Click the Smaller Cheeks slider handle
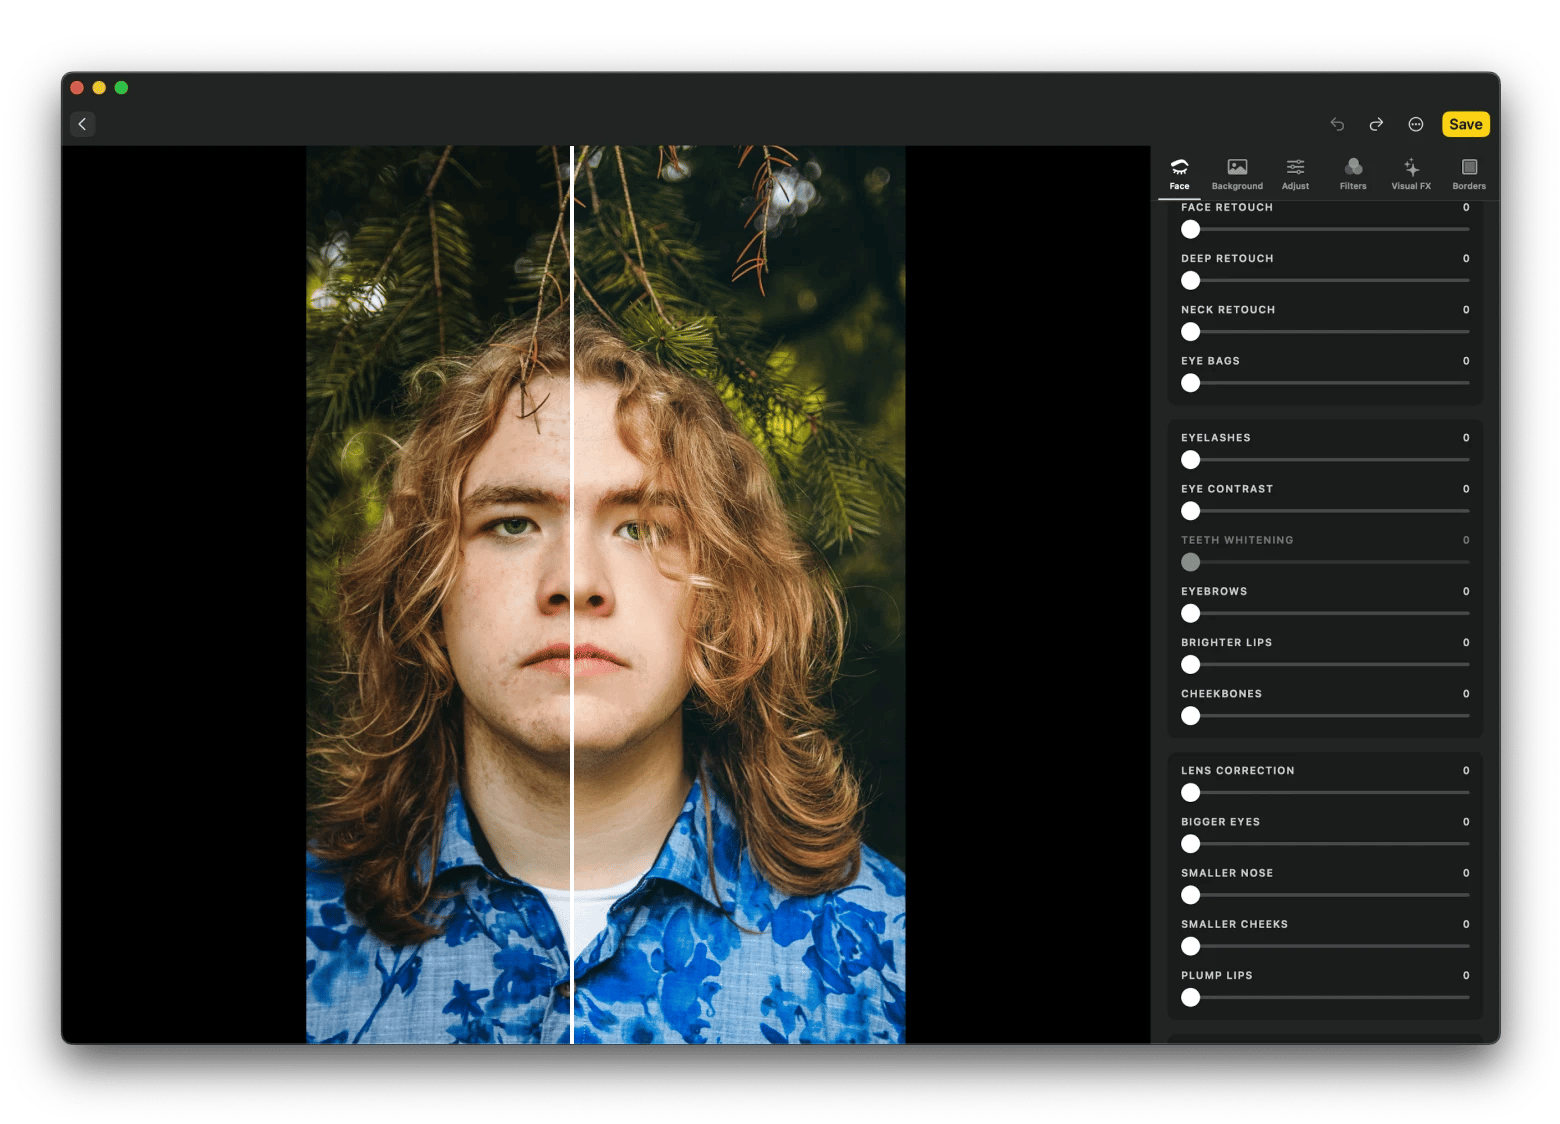Viewport: 1560px width, 1124px height. coord(1190,946)
